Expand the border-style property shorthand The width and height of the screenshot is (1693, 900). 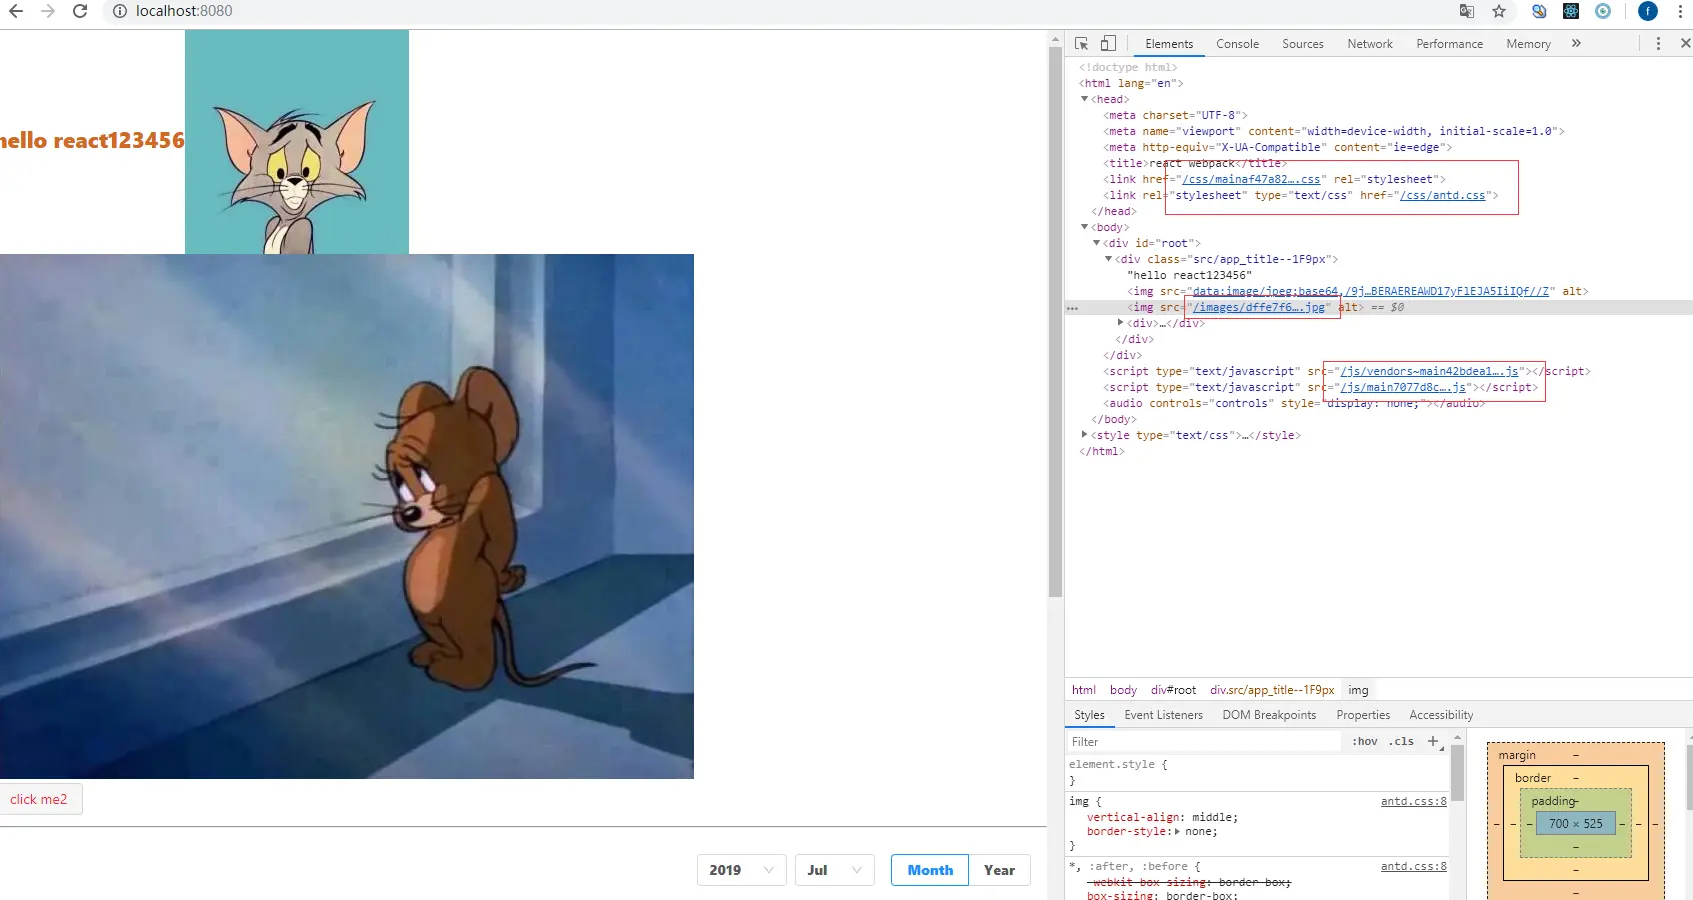(x=1176, y=832)
